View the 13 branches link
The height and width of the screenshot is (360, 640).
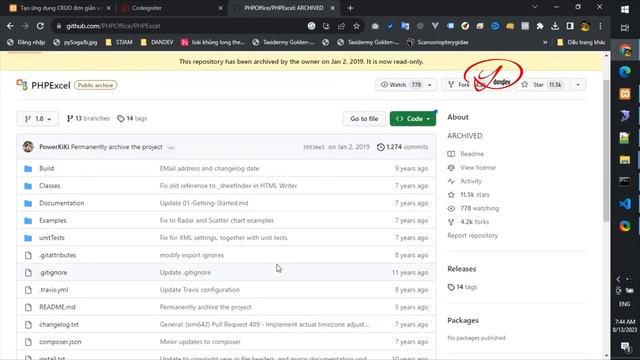88,118
